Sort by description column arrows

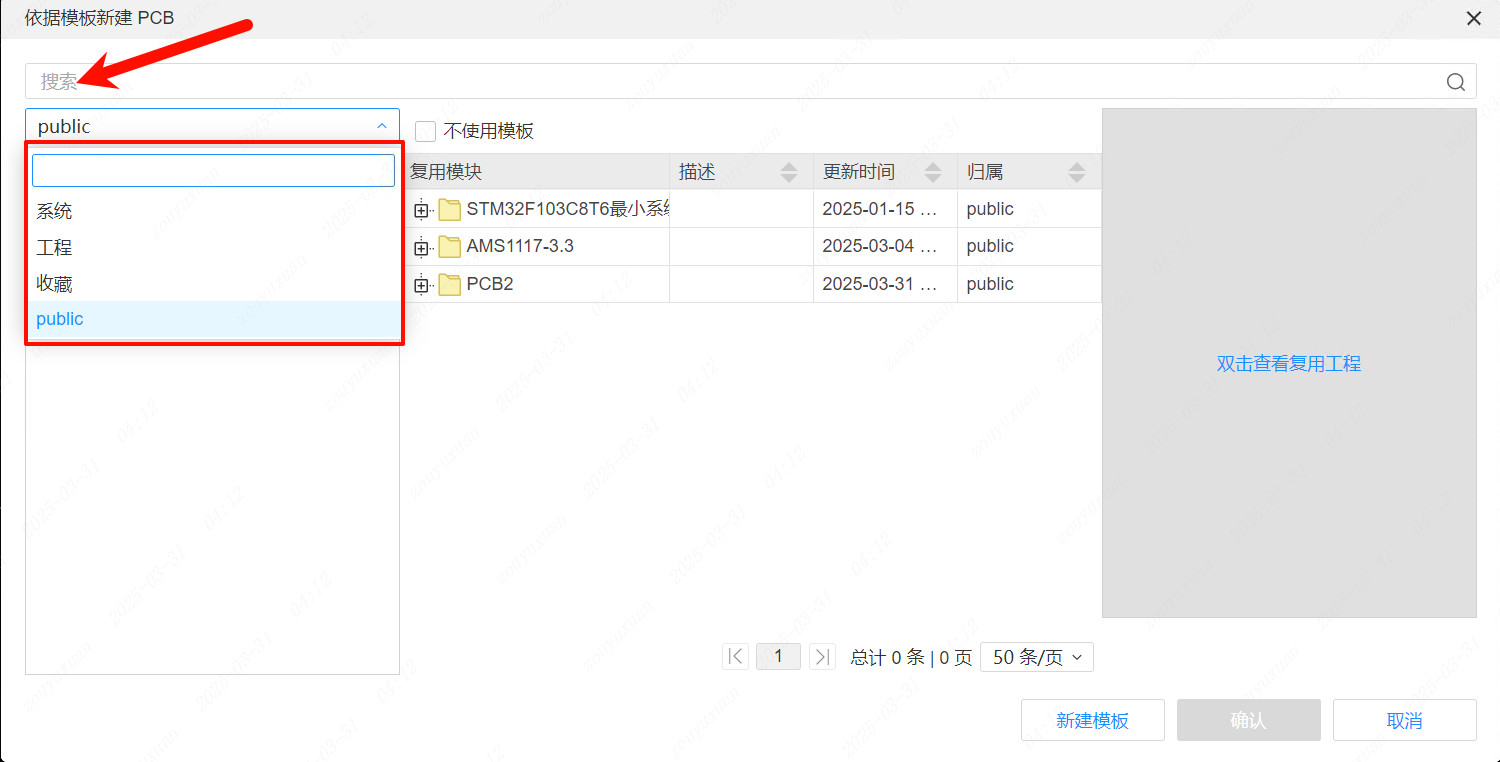789,172
